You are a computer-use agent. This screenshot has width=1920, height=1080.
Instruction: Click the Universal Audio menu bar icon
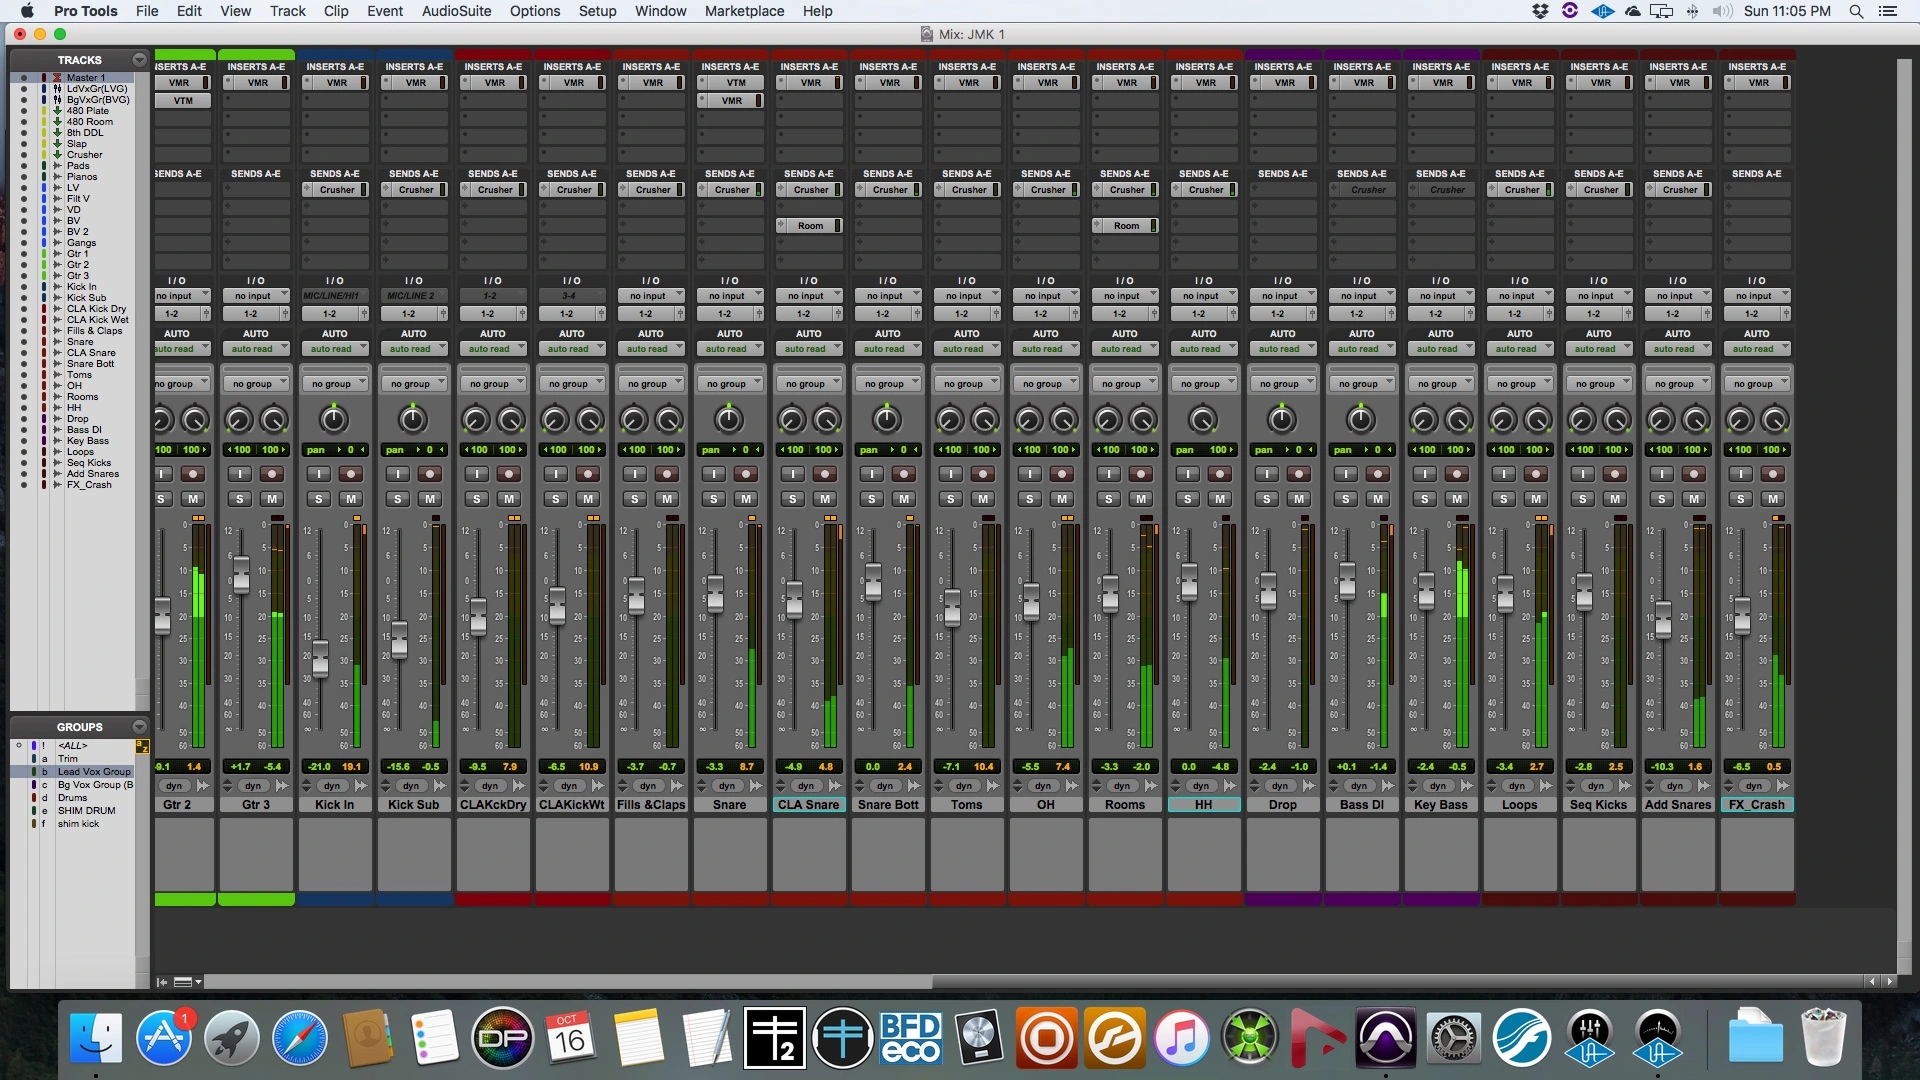click(x=1602, y=11)
